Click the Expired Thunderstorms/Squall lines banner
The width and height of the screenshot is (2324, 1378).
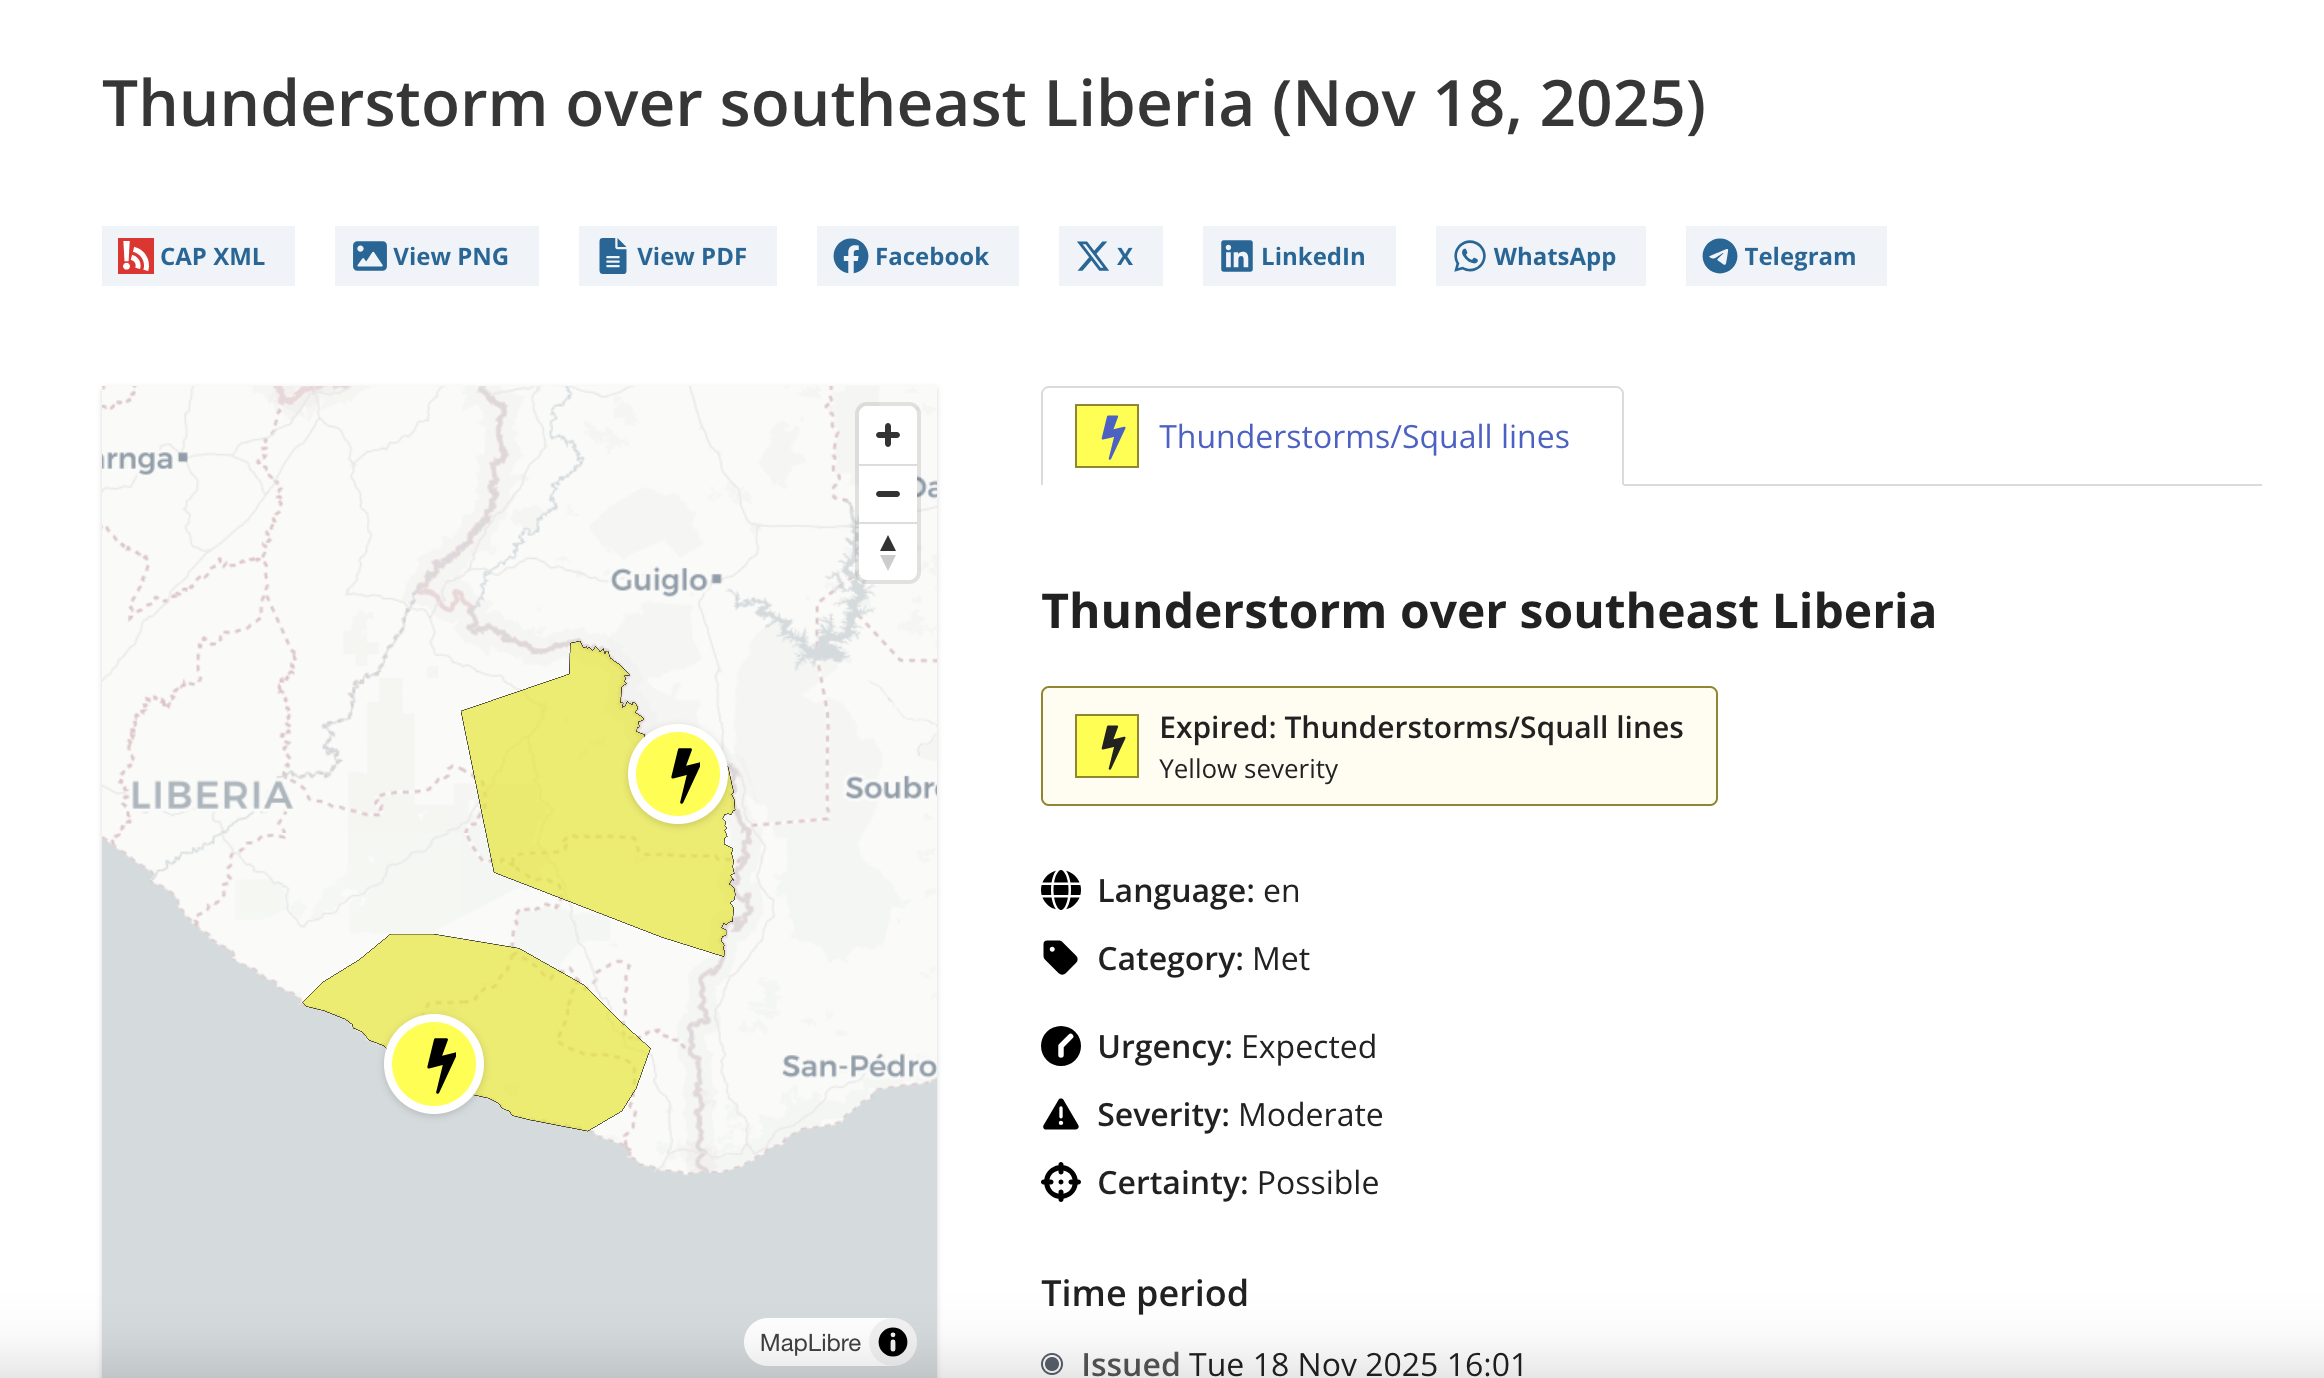click(x=1378, y=746)
